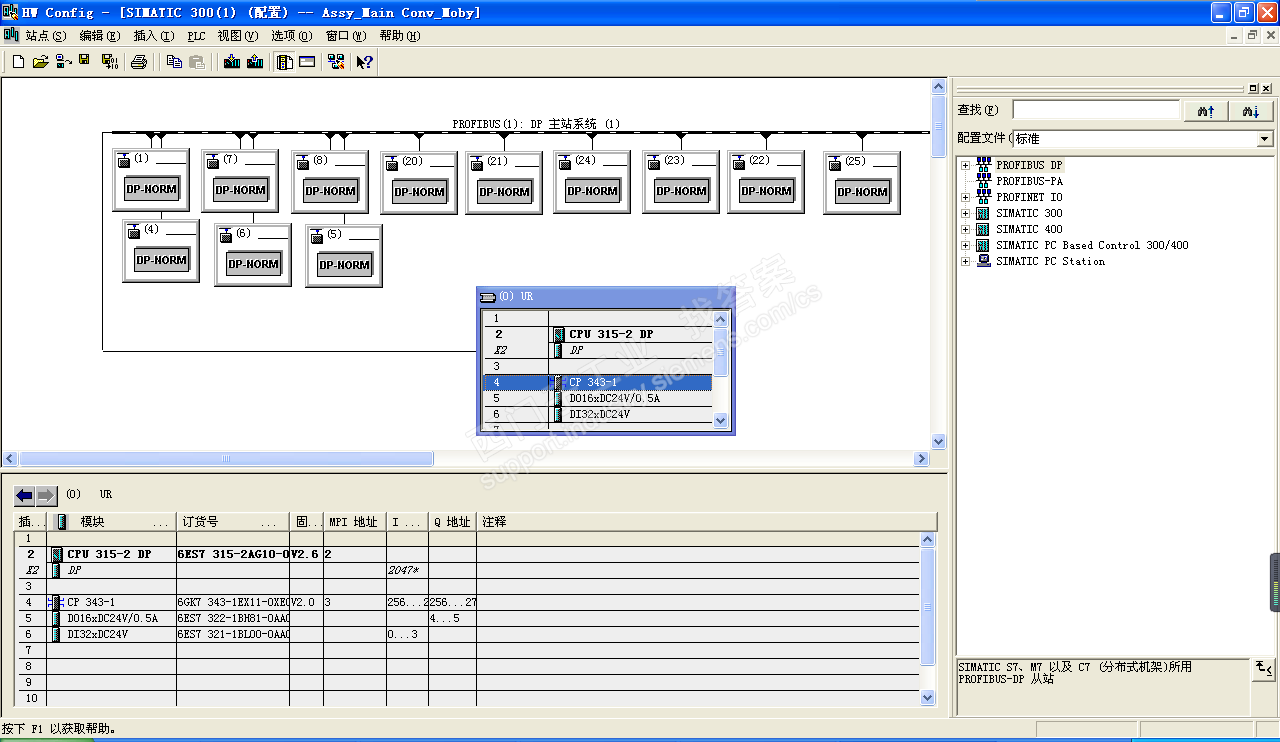
Task: Click the Open online station toolbar icon
Action: coord(63,62)
